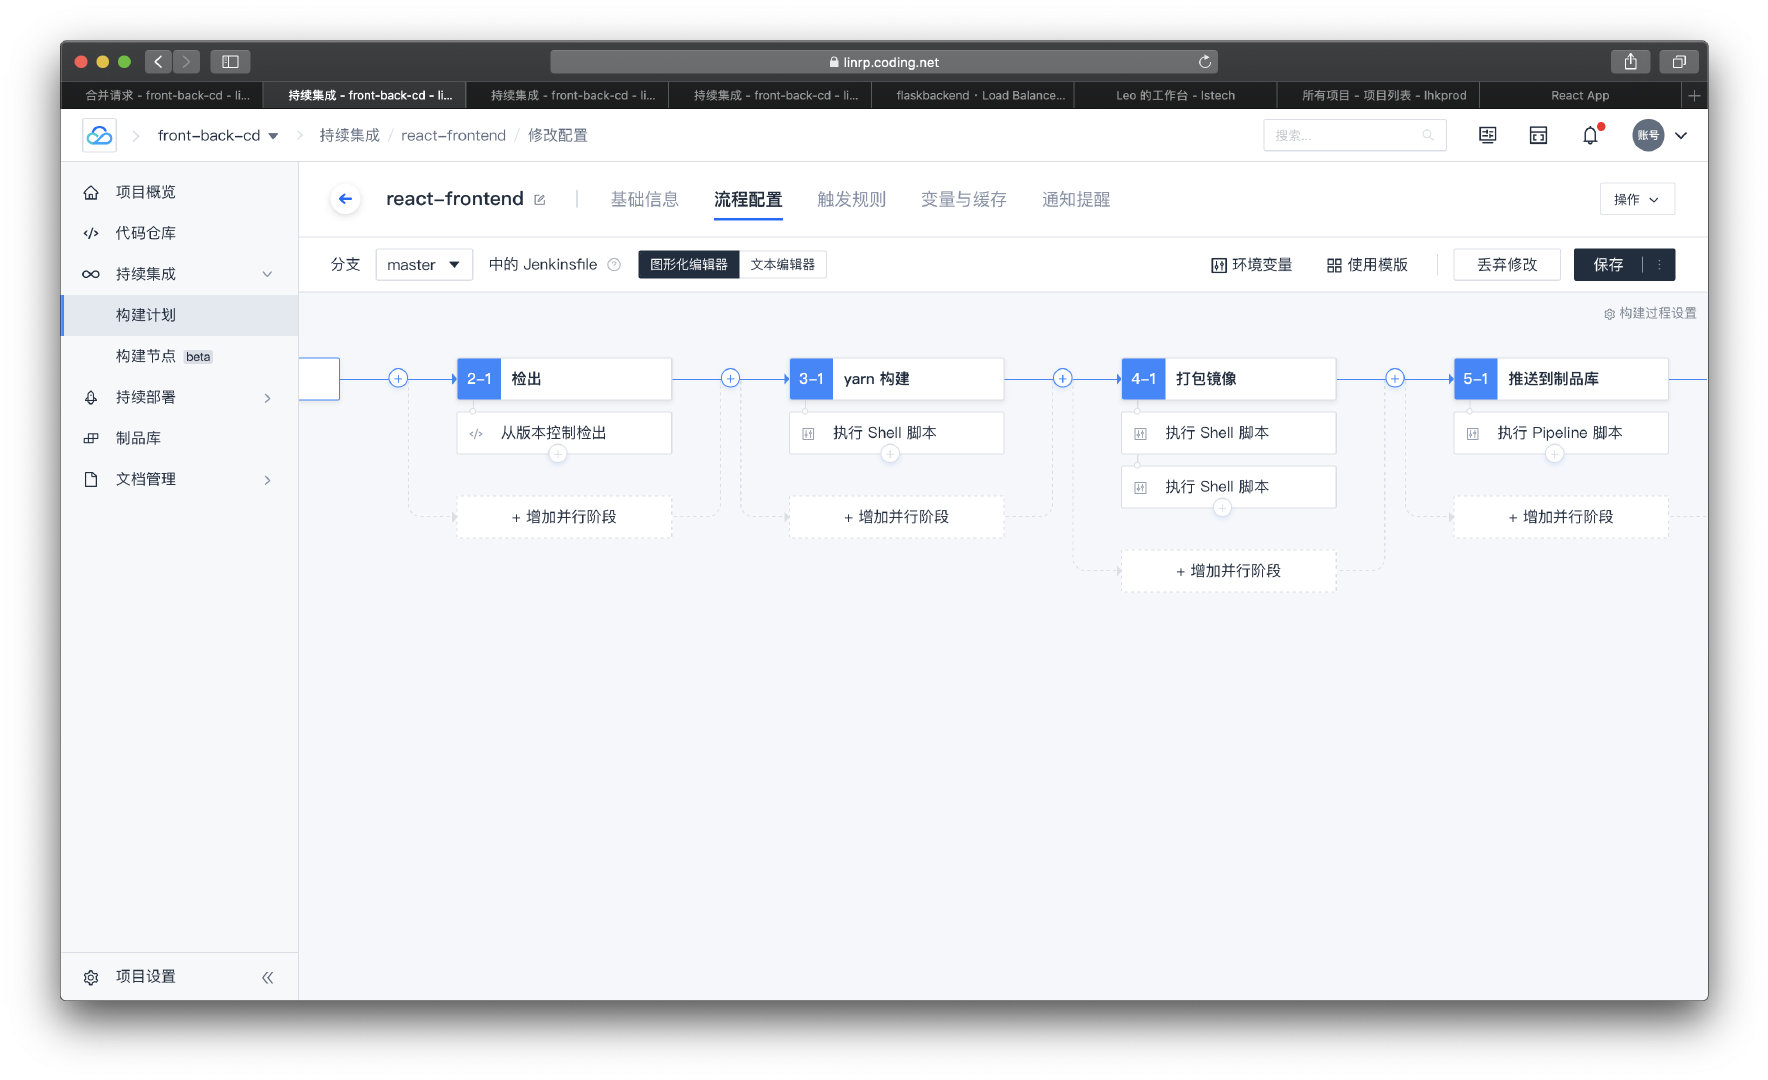
Task: Select the 图形化编辑器 mode
Action: tap(688, 265)
